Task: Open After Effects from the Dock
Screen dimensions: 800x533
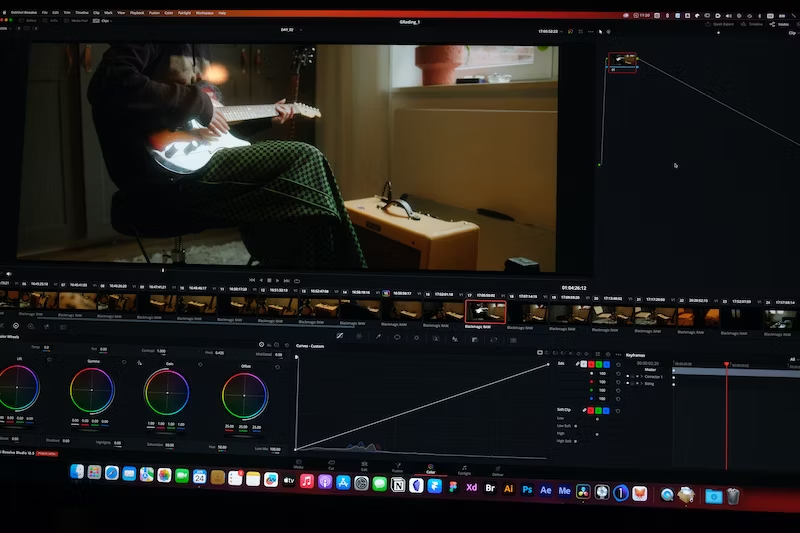Action: [545, 490]
